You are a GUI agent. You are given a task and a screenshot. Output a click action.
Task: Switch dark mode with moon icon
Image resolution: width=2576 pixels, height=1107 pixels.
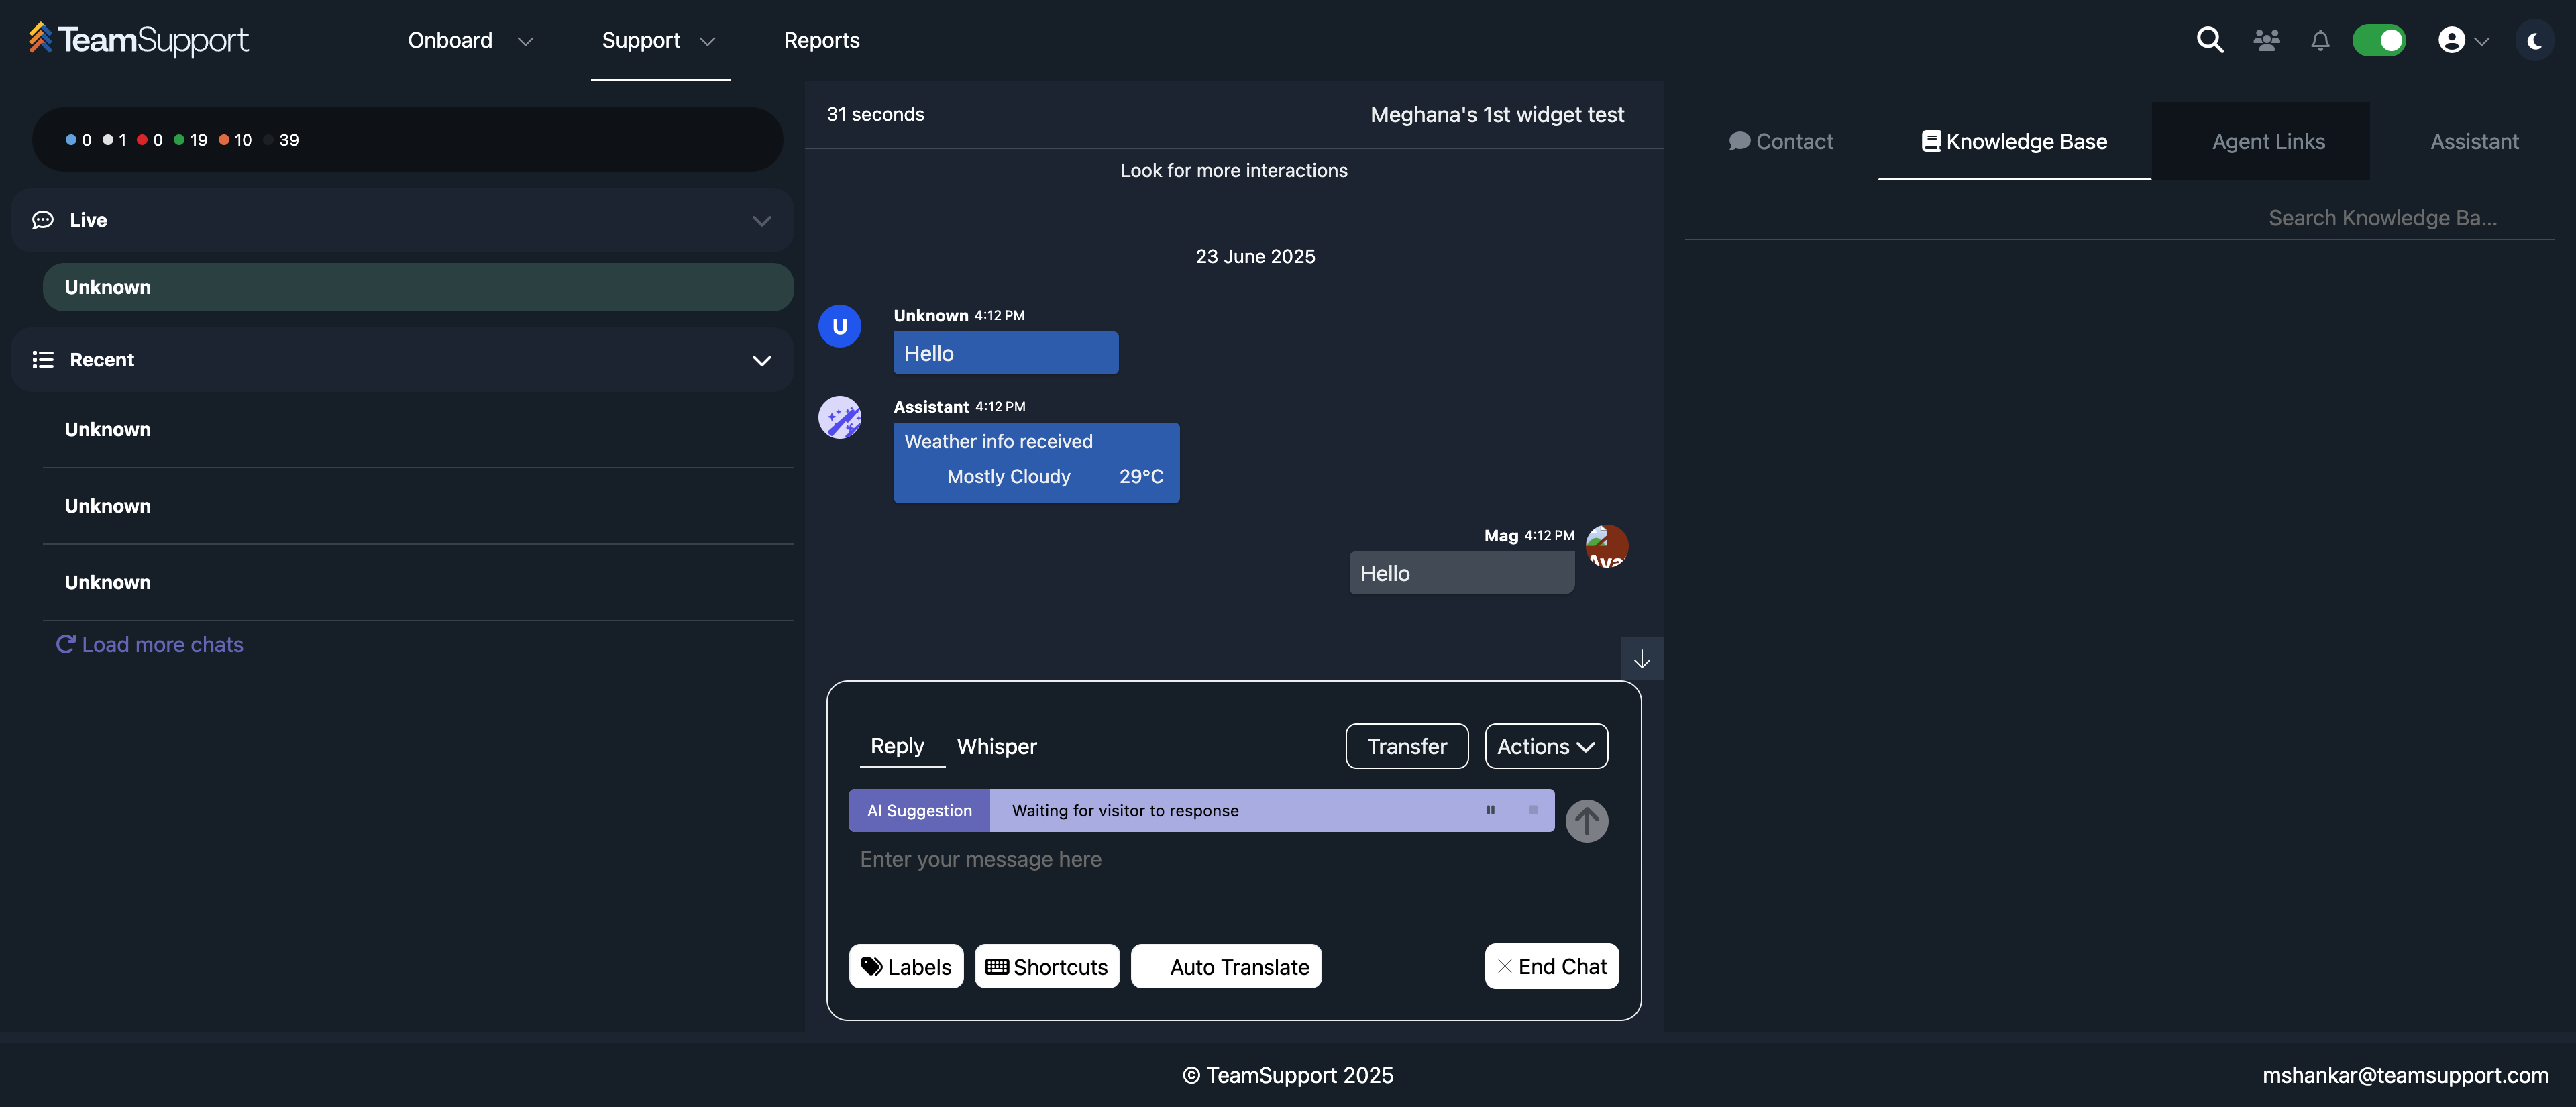pos(2534,40)
